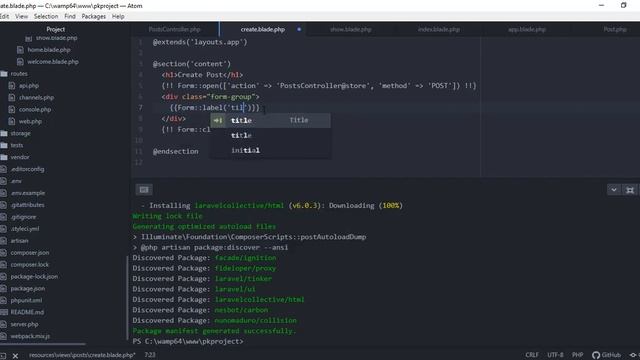The width and height of the screenshot is (640, 360).
Task: Open GitHub panel from status bar
Action: (x=607, y=355)
